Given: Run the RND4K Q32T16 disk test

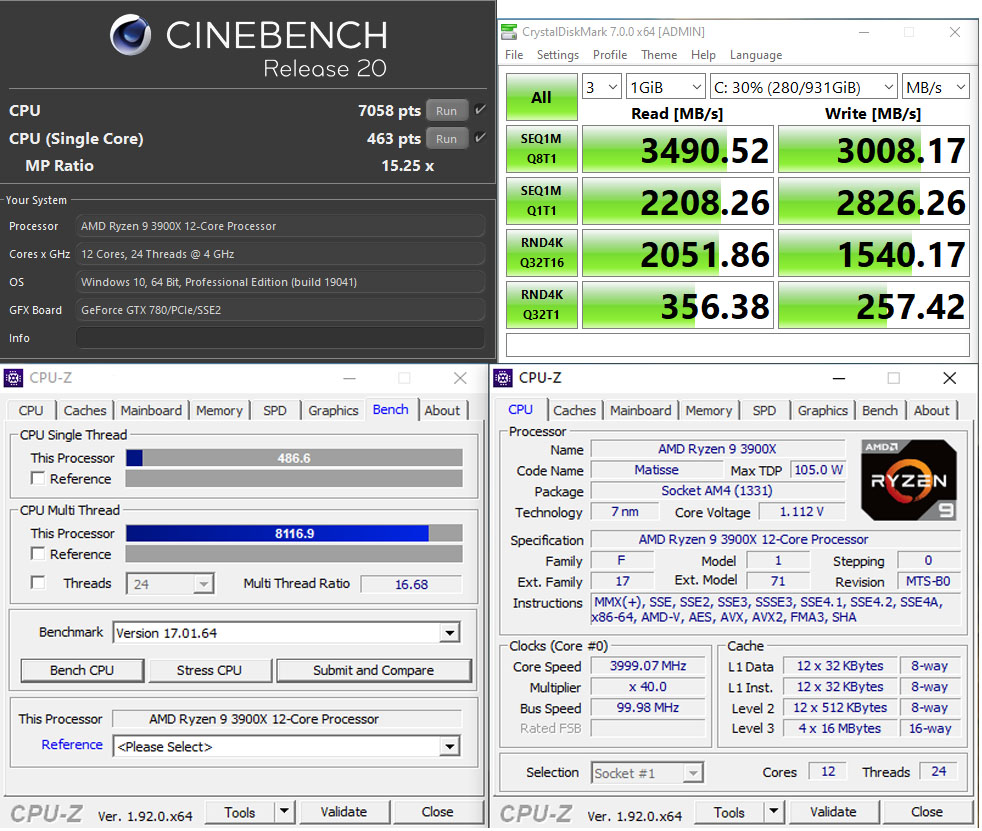Looking at the screenshot, I should (x=541, y=254).
